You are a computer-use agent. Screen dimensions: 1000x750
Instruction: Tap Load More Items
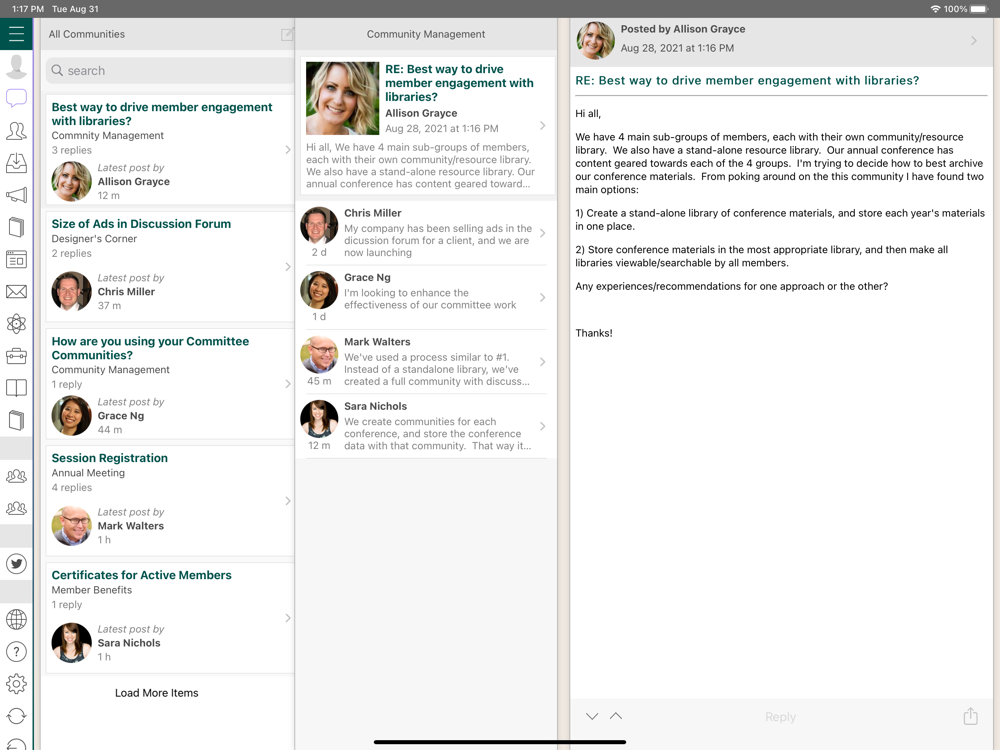[156, 693]
